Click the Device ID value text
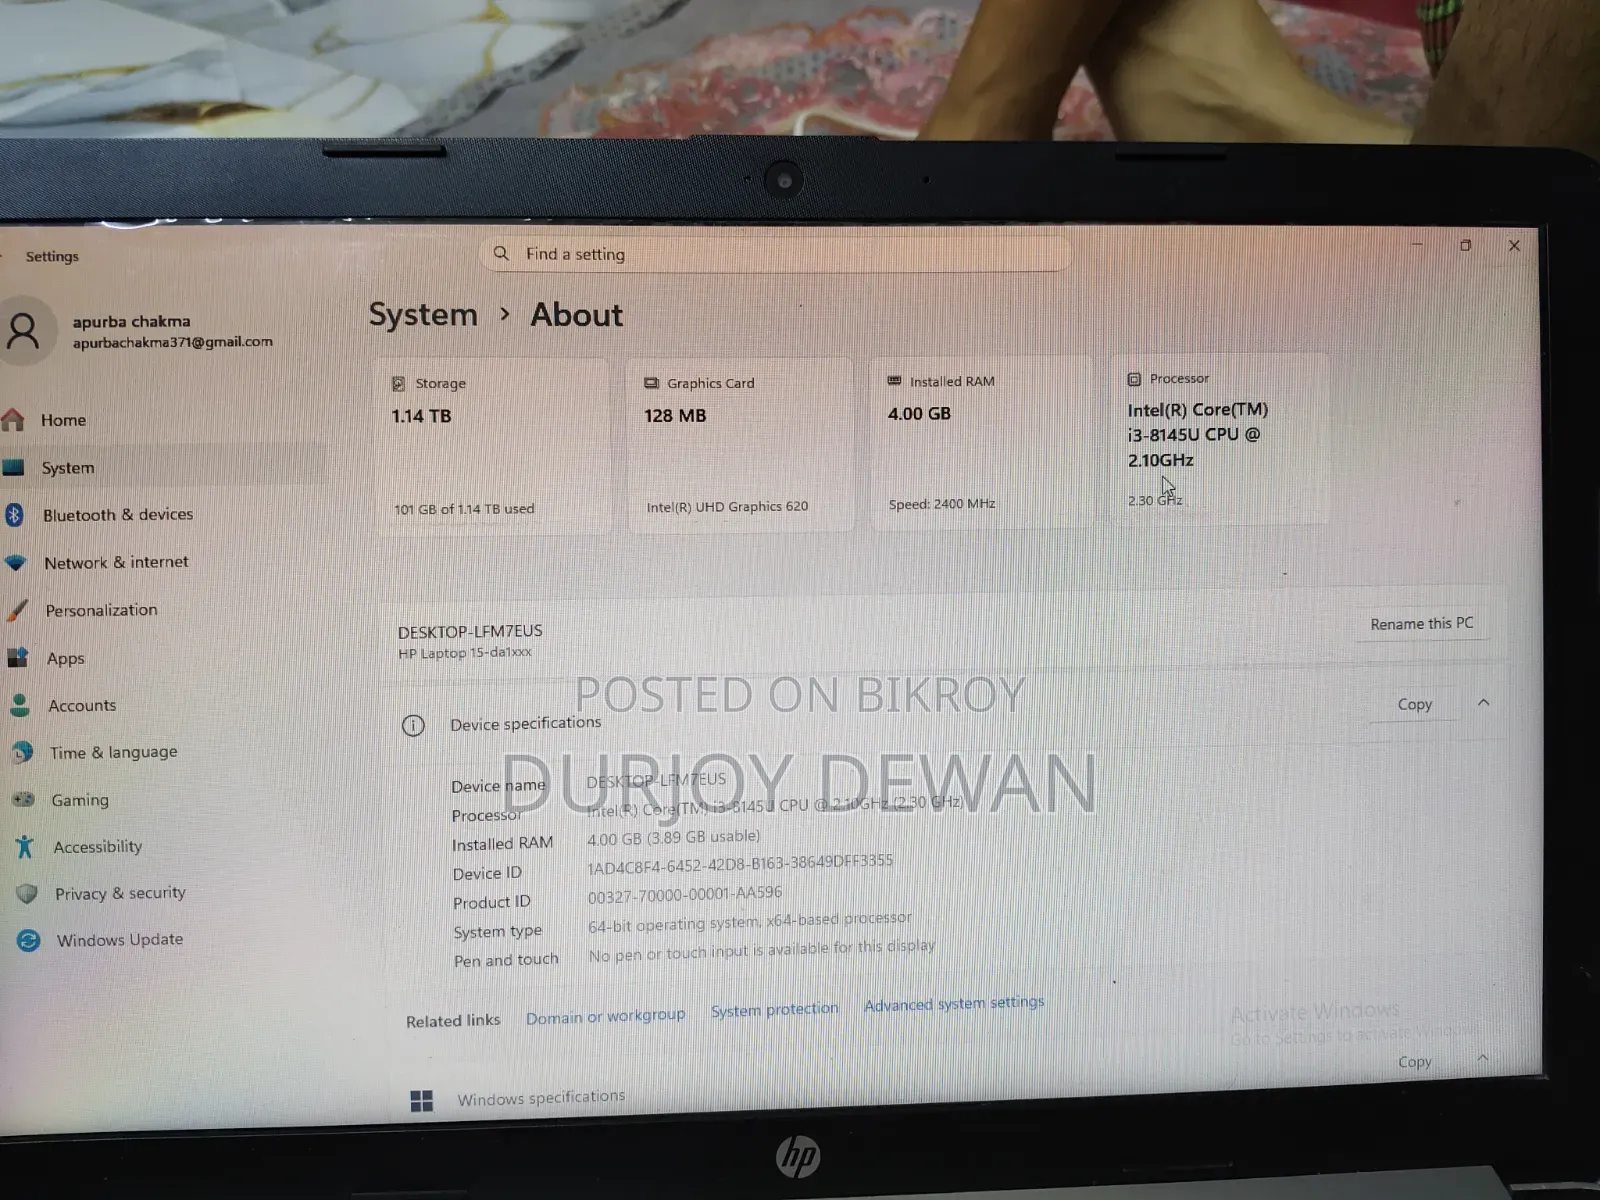 point(739,863)
